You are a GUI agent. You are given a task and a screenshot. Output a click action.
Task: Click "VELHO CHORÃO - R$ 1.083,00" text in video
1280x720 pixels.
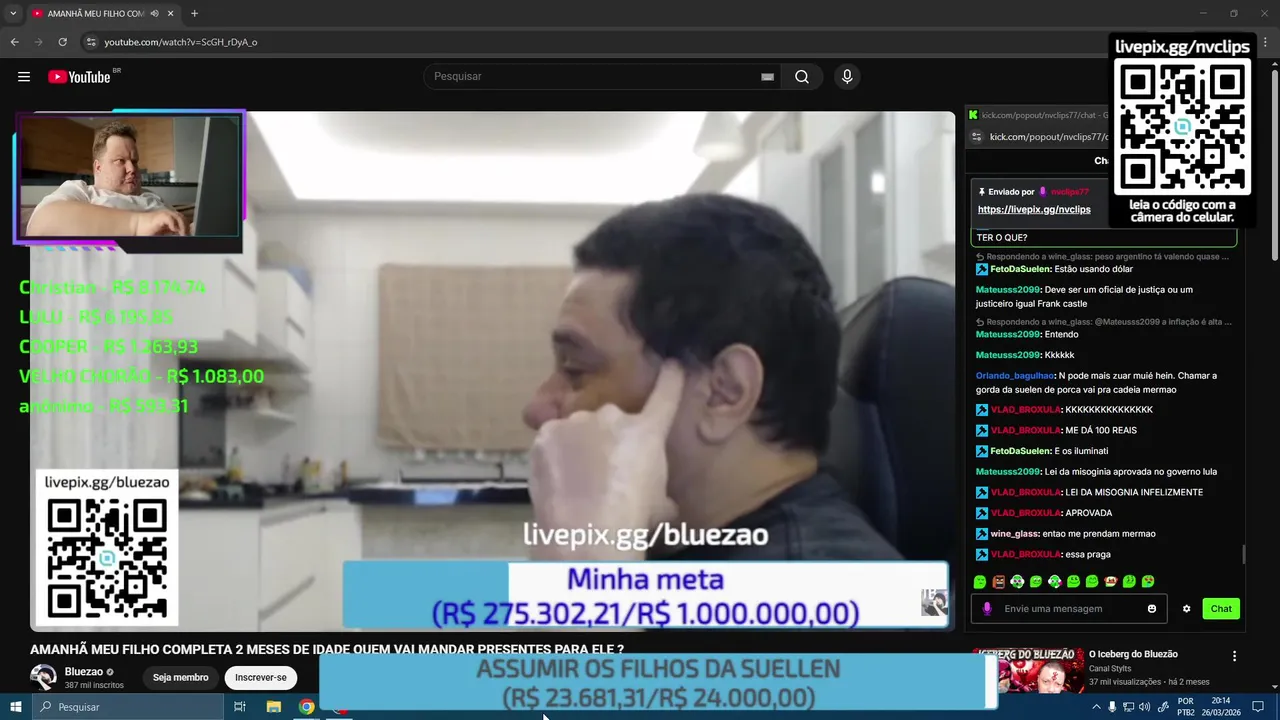pyautogui.click(x=141, y=377)
